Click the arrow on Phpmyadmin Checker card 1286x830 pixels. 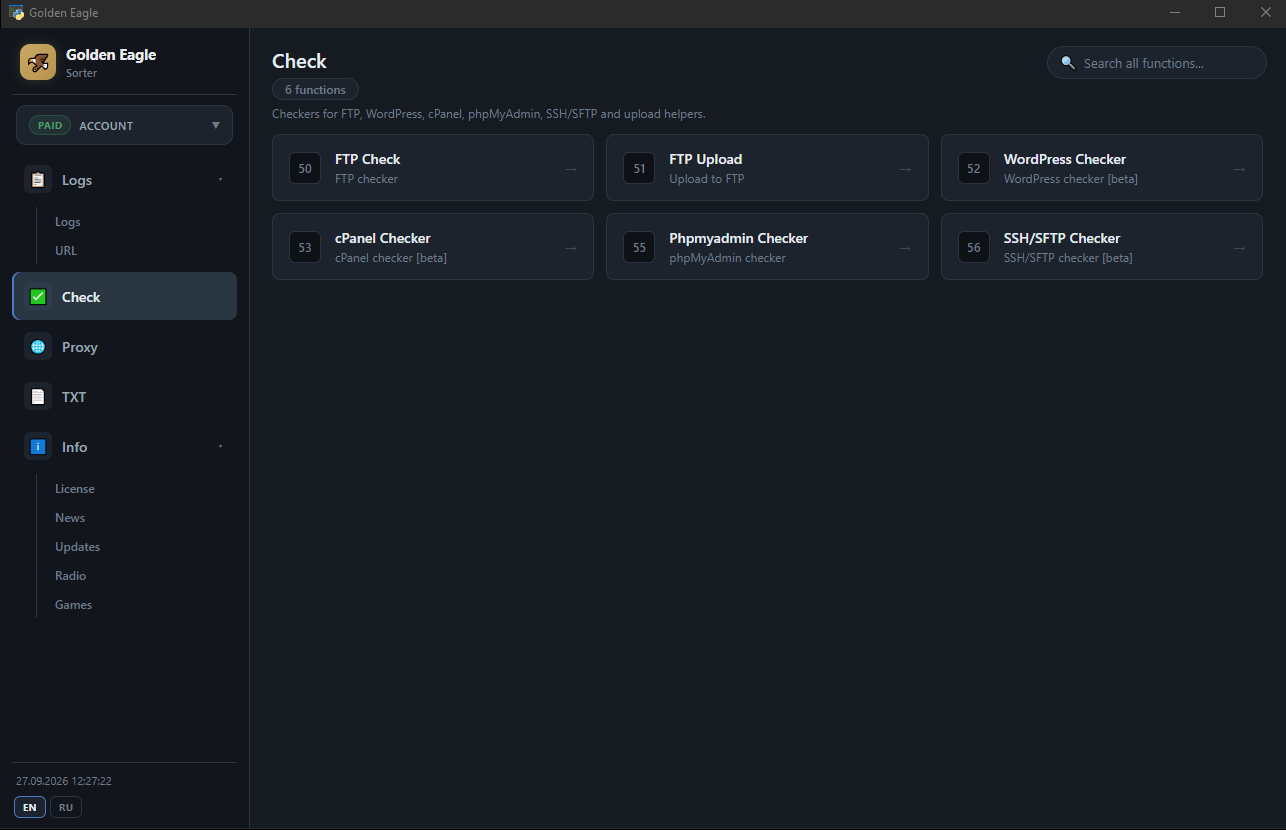coord(905,248)
